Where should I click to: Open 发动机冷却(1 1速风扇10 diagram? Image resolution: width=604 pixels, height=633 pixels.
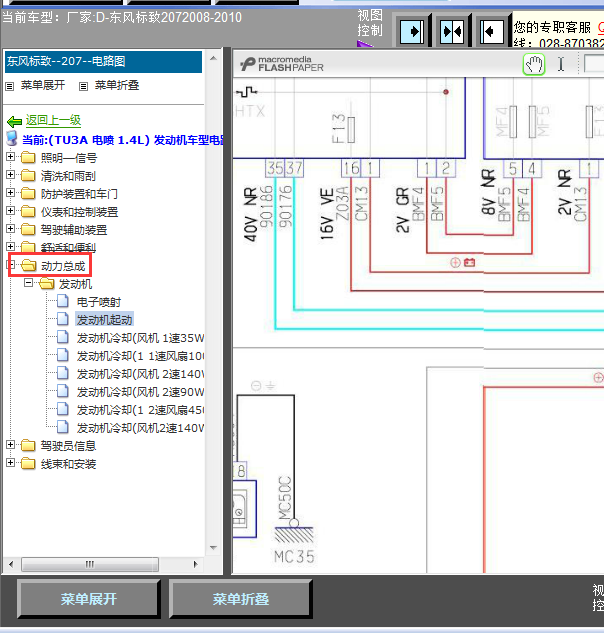coord(140,356)
